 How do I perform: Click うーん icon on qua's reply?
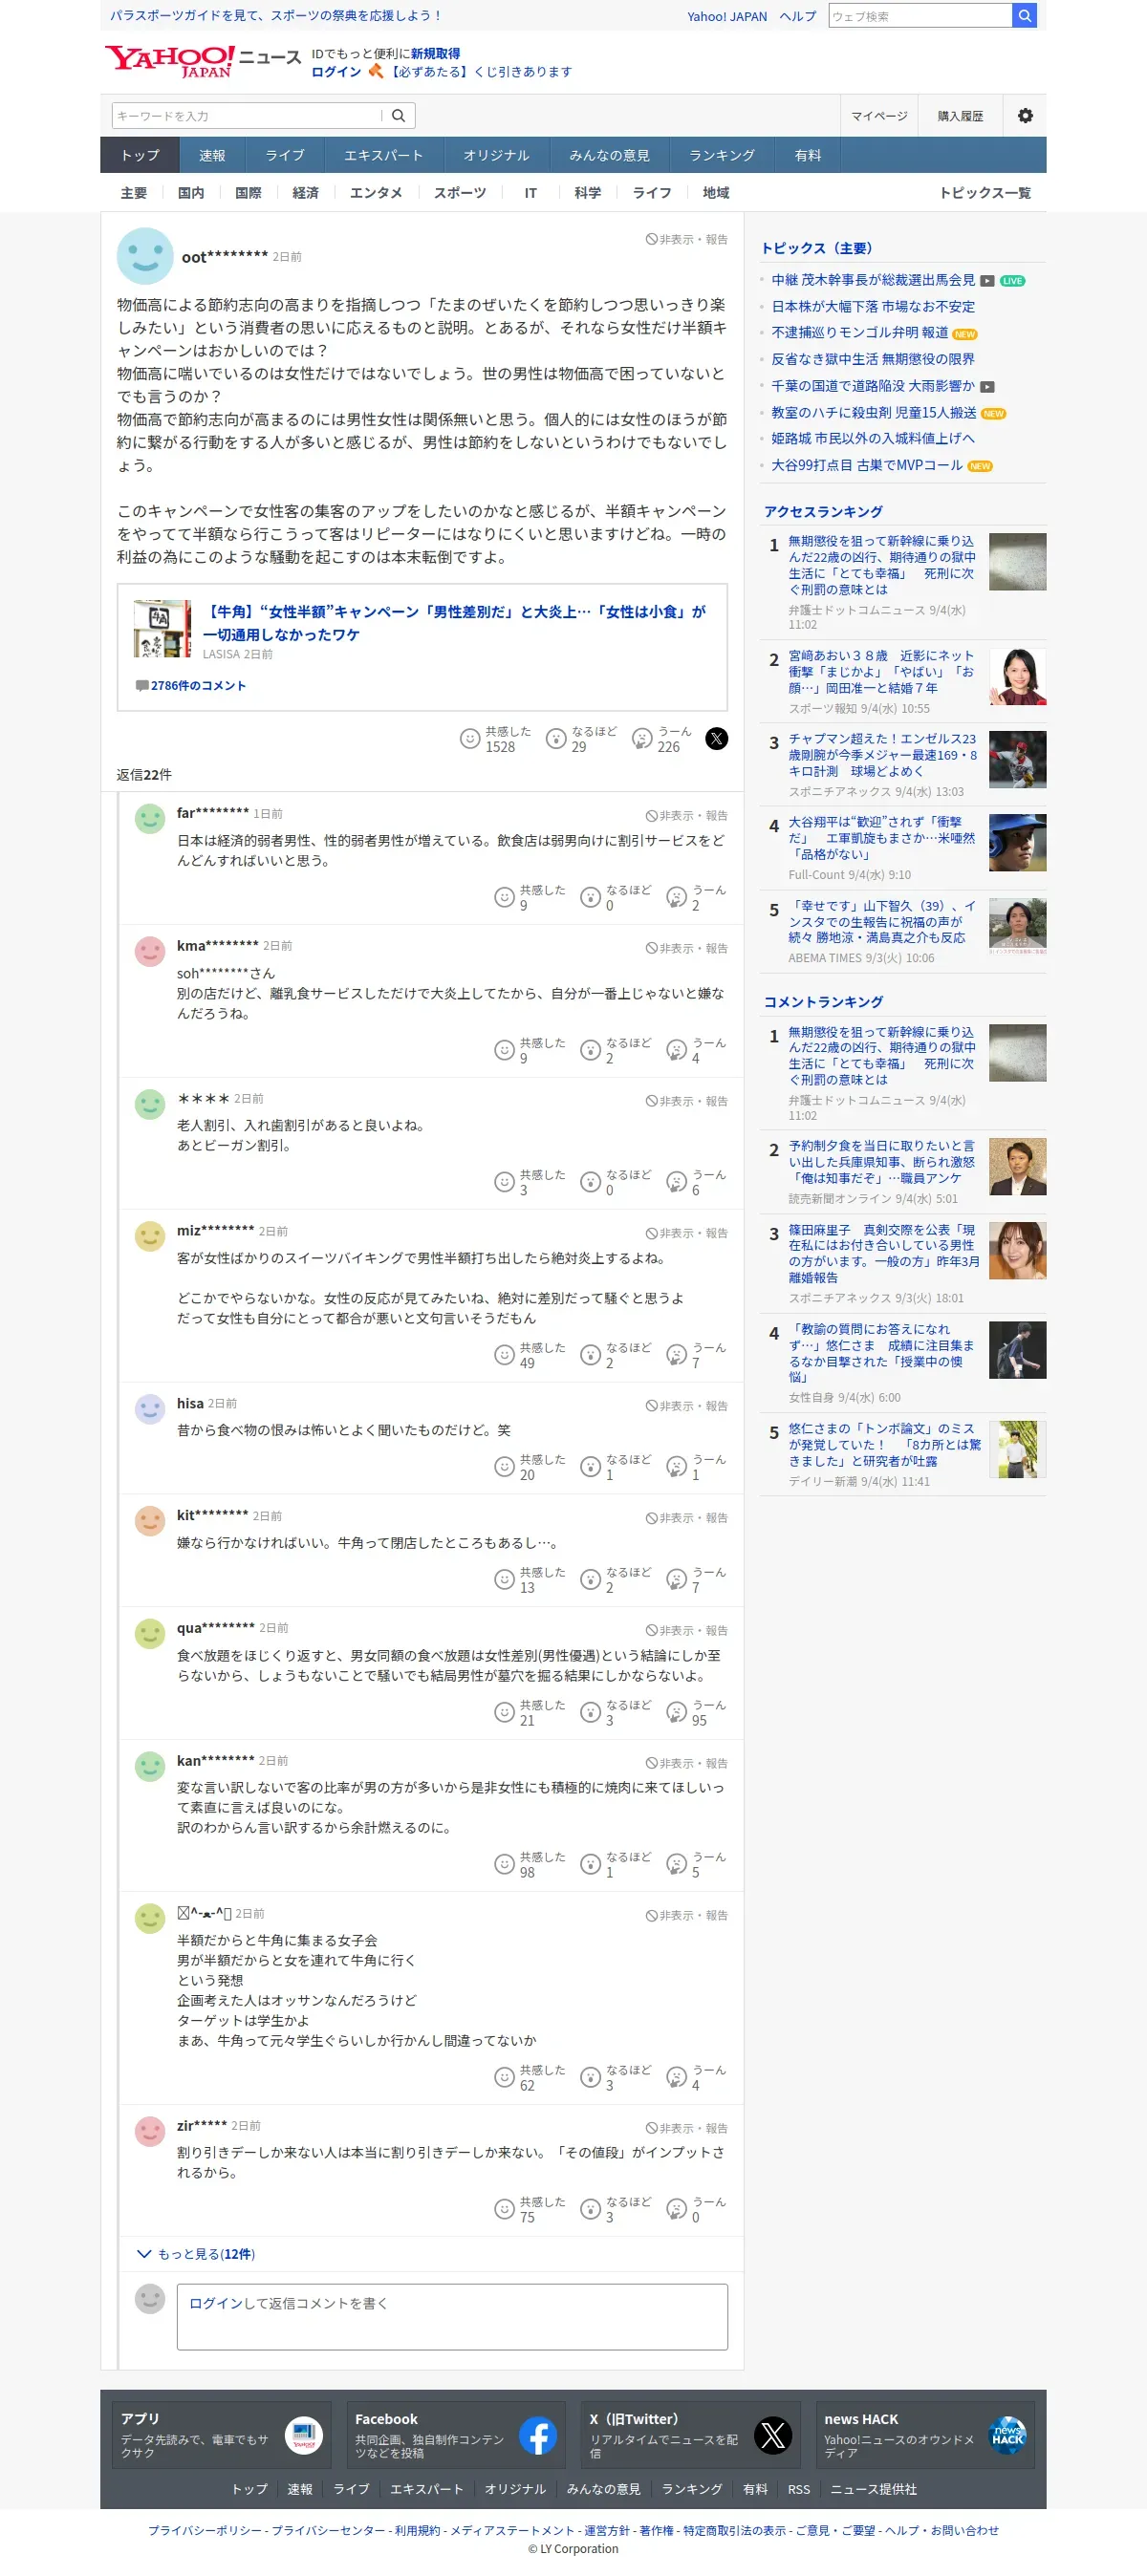coord(677,1712)
